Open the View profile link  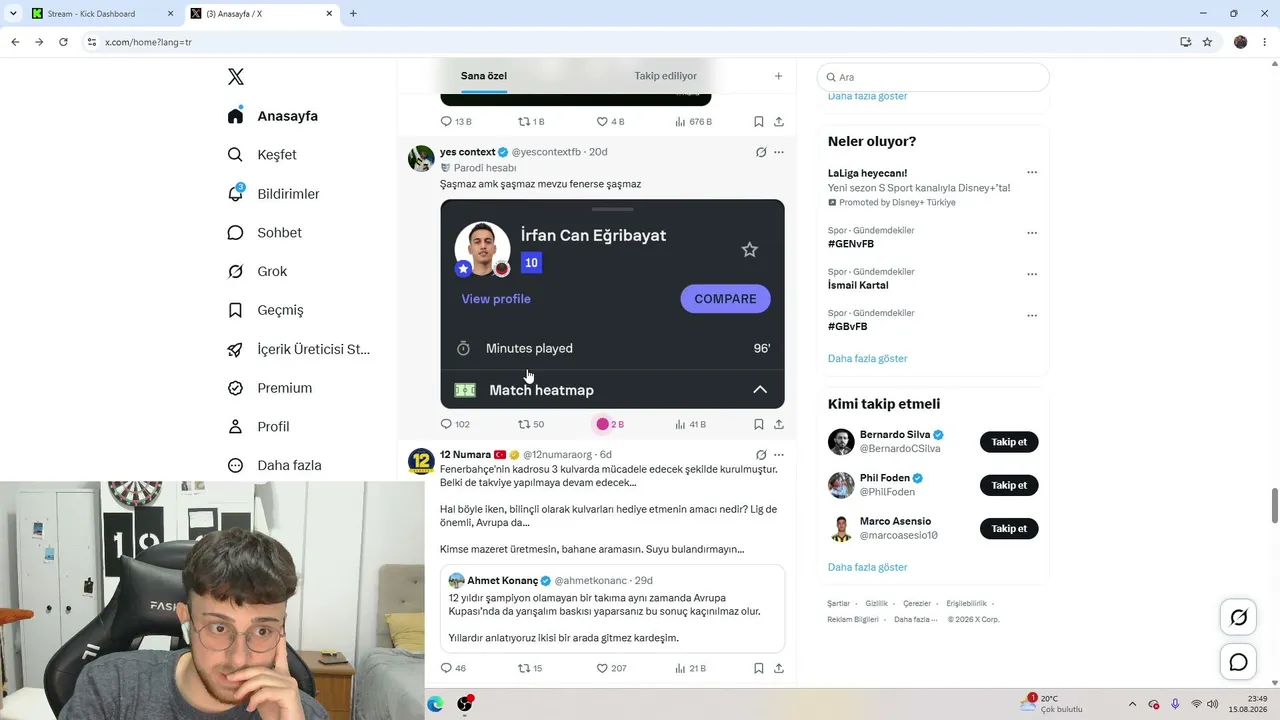pos(496,299)
